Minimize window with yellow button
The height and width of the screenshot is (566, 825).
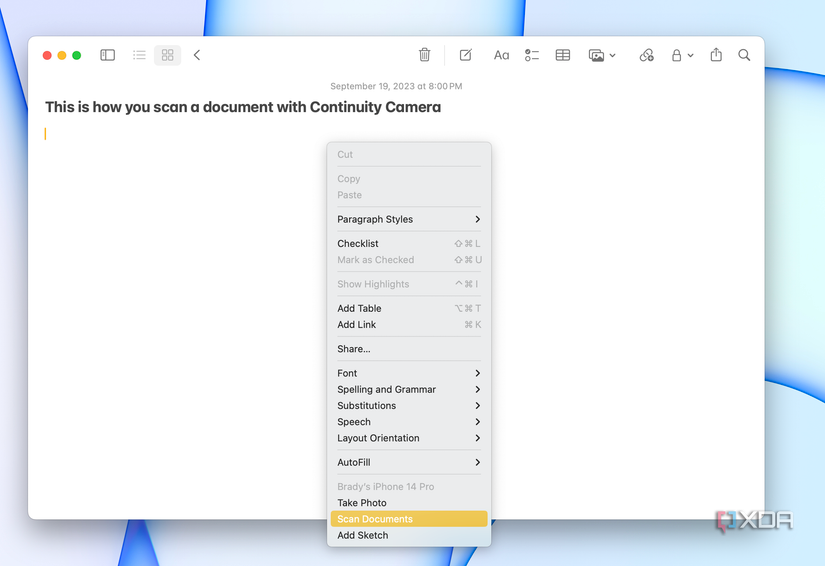pos(62,55)
